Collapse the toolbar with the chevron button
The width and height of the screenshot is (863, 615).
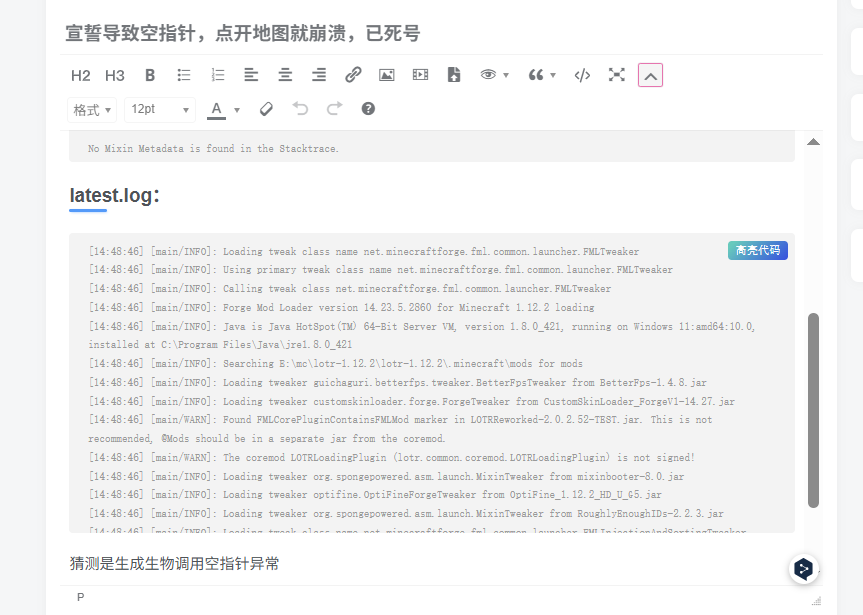pos(650,75)
